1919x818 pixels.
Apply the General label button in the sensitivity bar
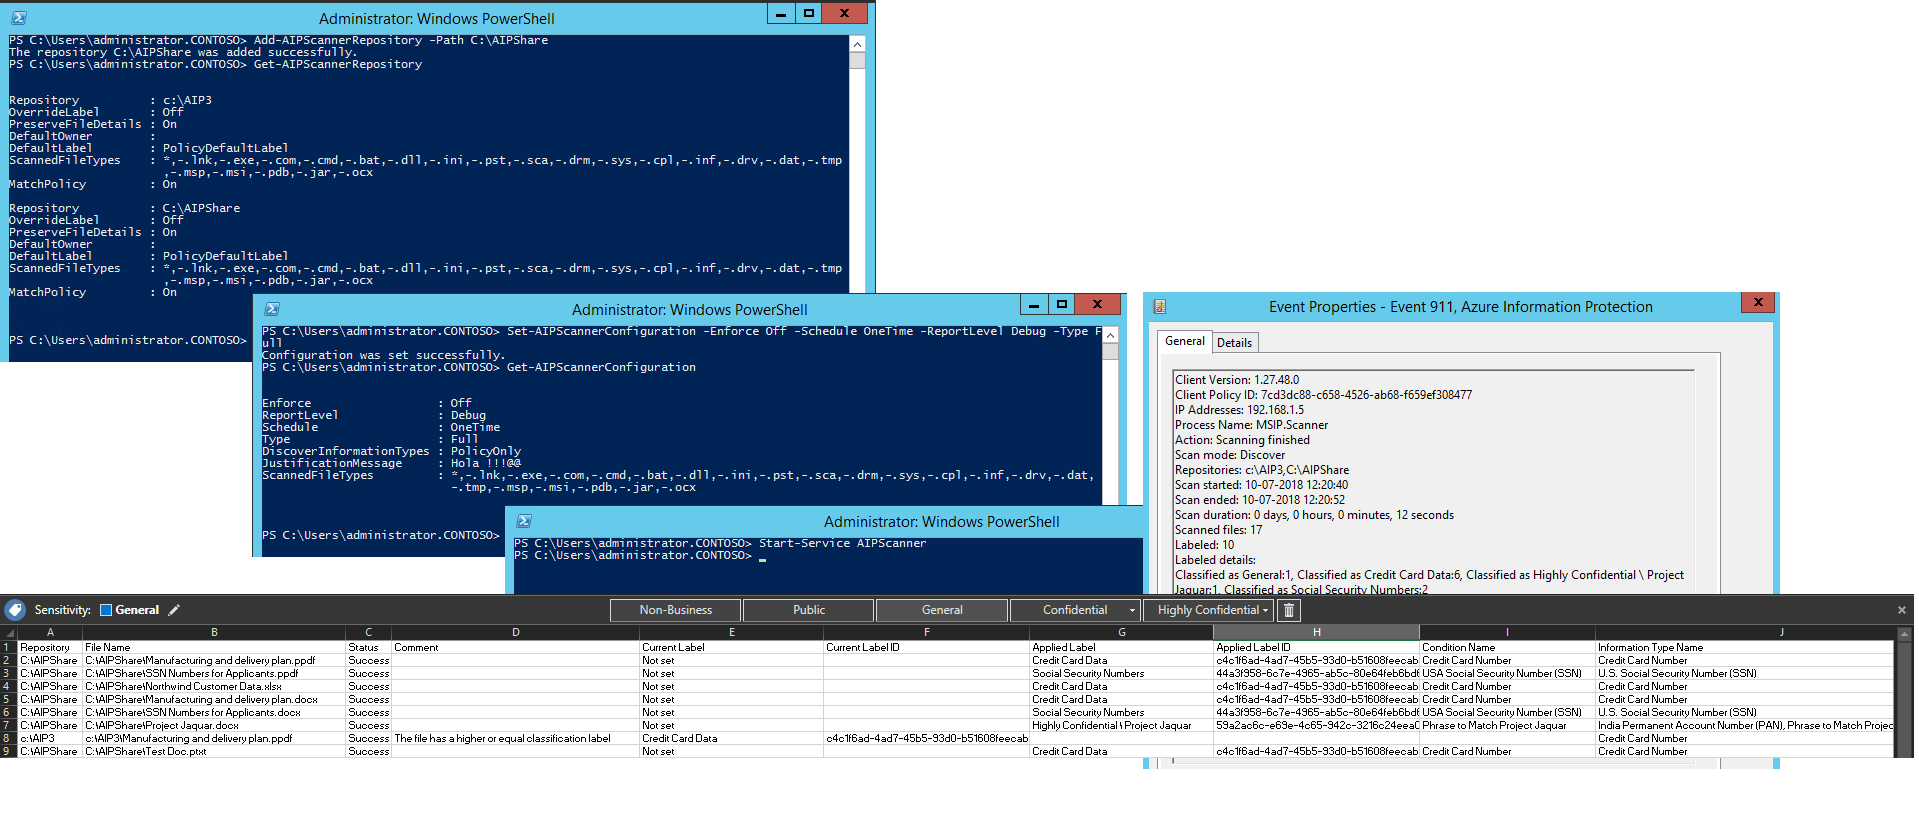tap(942, 610)
